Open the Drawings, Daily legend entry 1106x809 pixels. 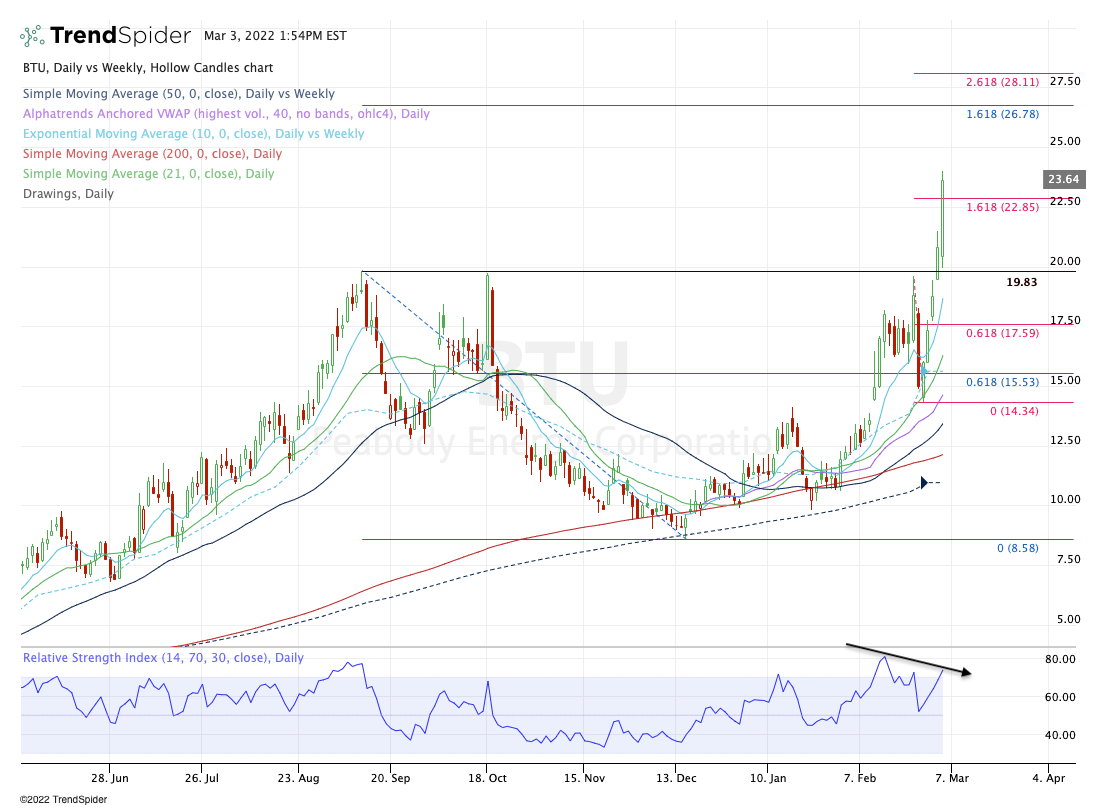[68, 194]
